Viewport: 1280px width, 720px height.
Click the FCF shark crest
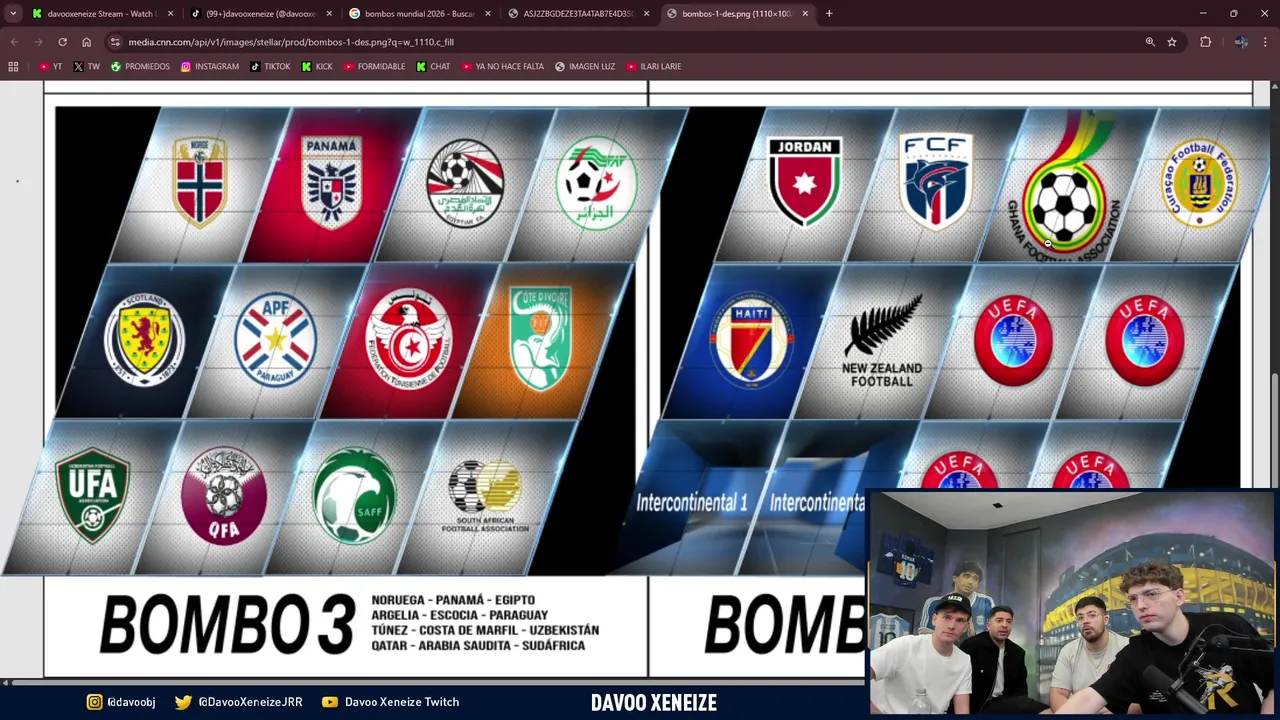click(x=936, y=183)
